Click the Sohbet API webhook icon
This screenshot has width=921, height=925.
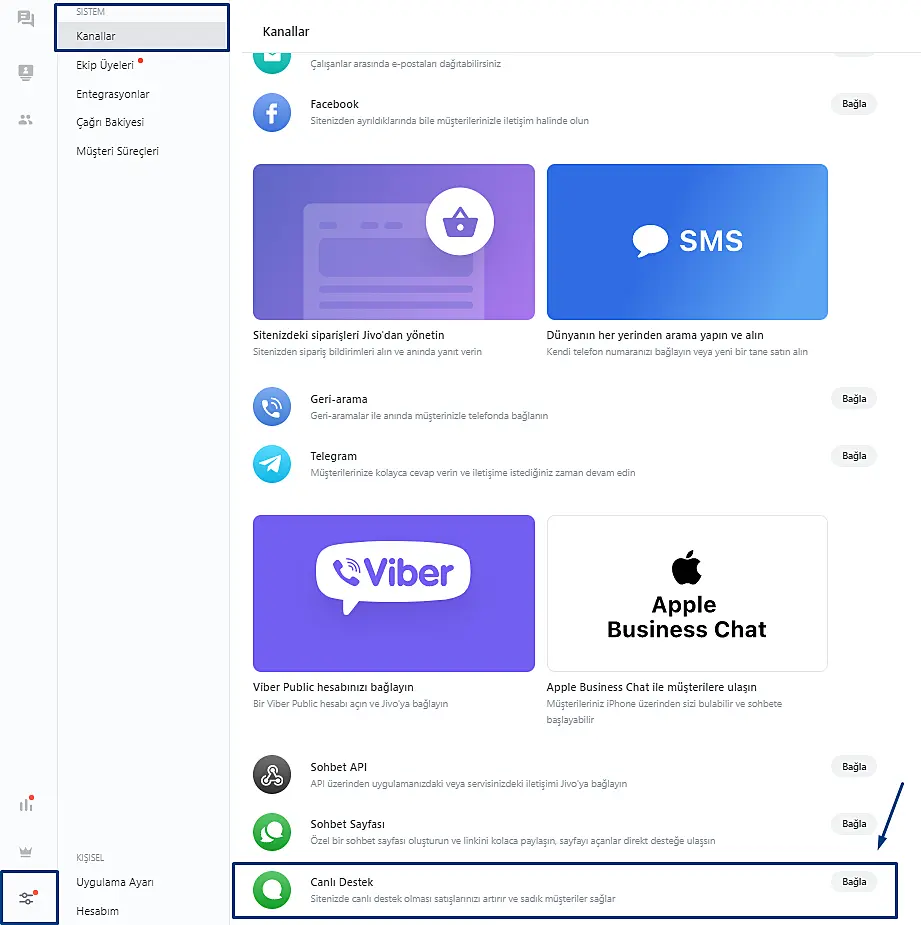pos(272,775)
